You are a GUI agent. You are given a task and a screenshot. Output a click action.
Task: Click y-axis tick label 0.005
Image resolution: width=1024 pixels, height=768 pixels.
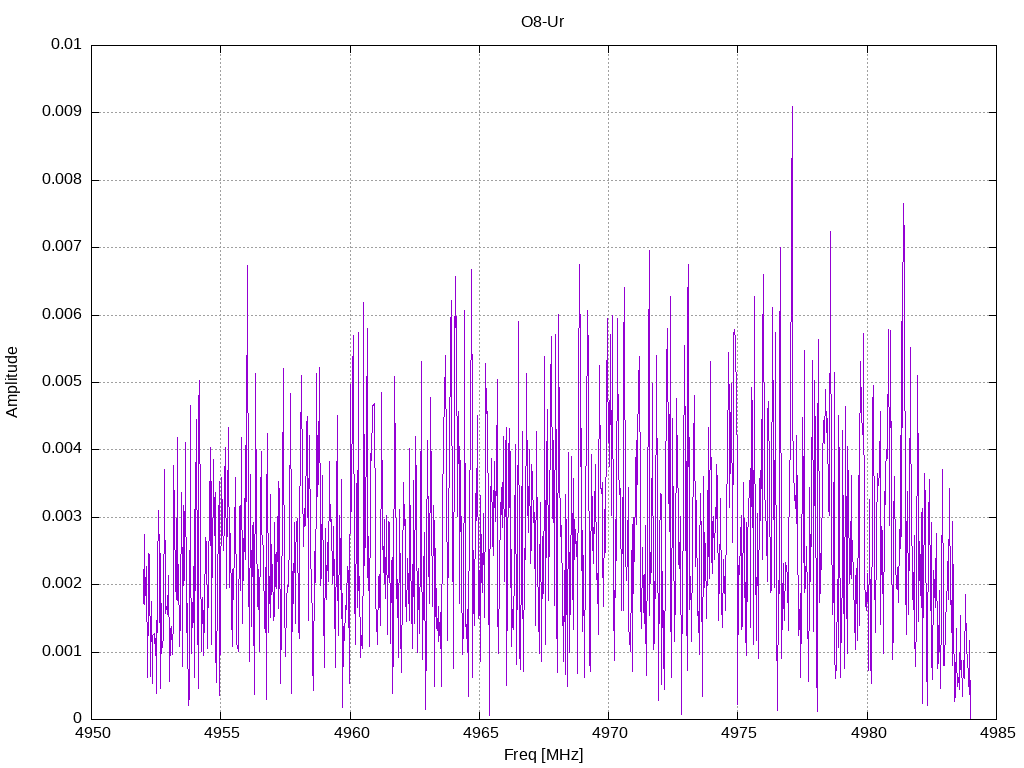point(62,381)
